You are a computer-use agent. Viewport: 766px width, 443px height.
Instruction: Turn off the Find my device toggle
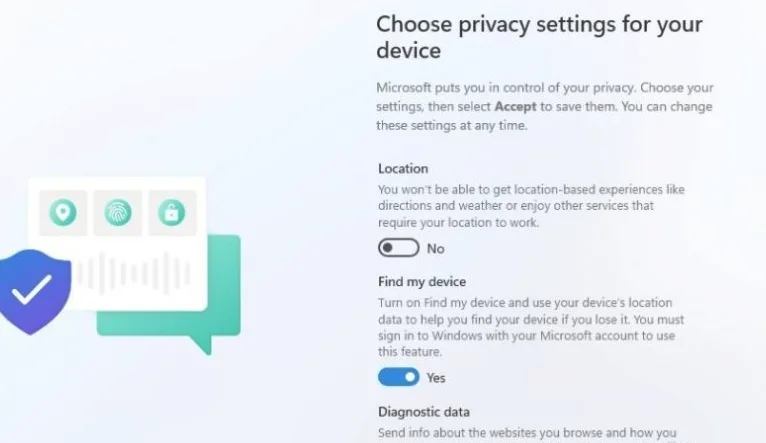pyautogui.click(x=399, y=377)
